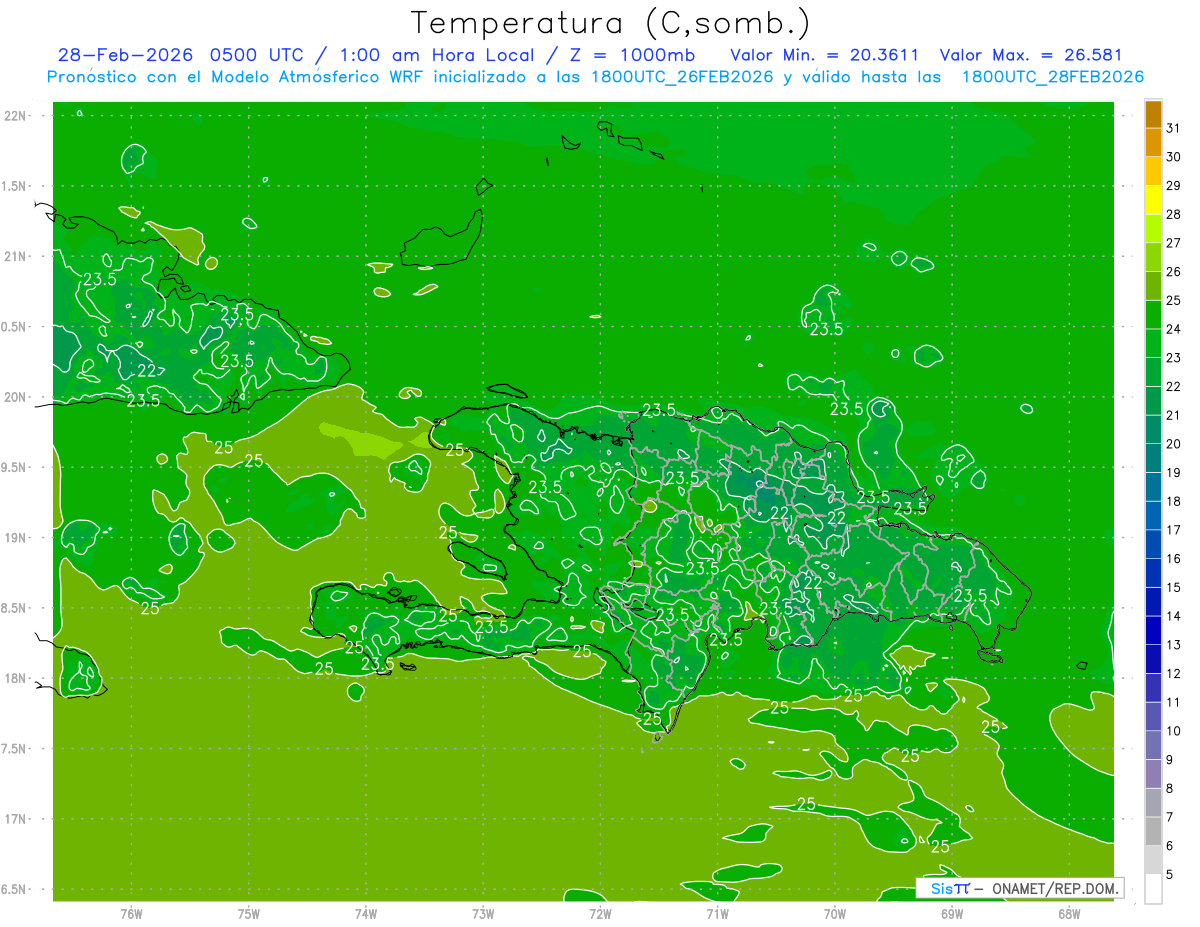
Task: Click the 20N latitude axis label
Action: pyautogui.click(x=14, y=397)
